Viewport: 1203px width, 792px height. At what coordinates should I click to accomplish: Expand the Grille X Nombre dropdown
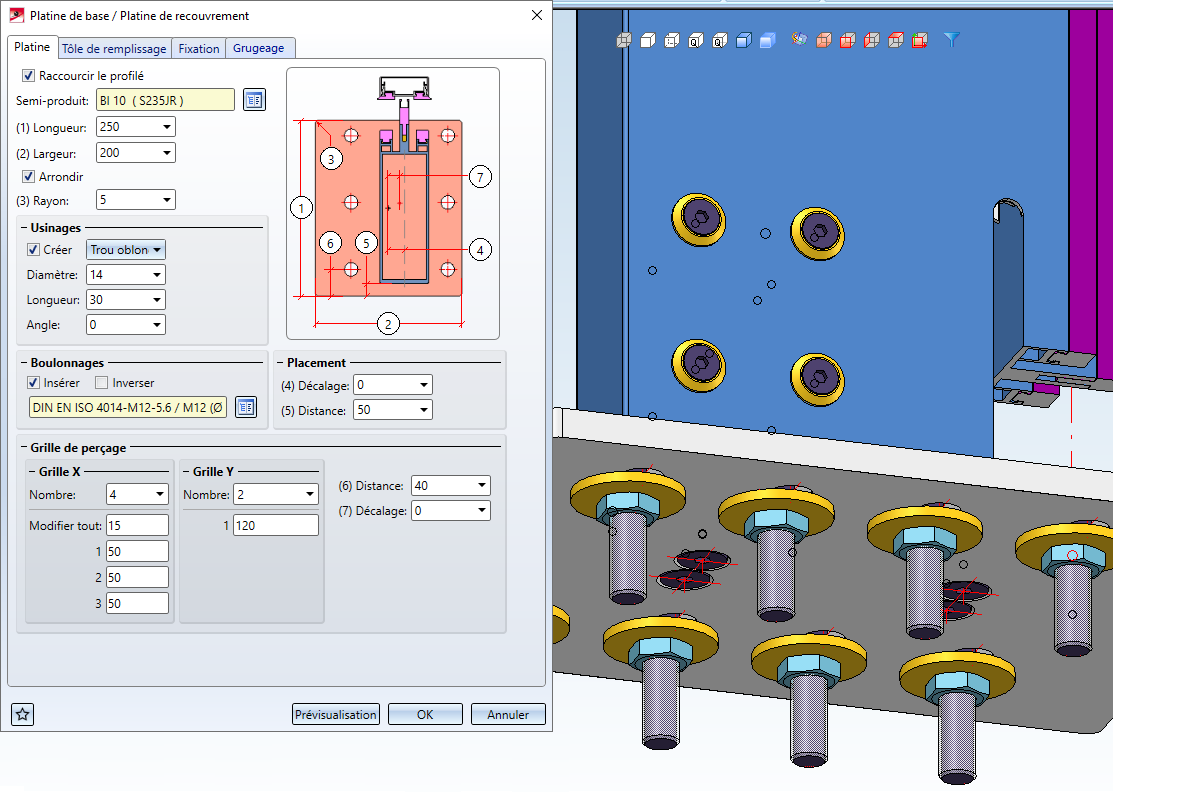pyautogui.click(x=160, y=494)
